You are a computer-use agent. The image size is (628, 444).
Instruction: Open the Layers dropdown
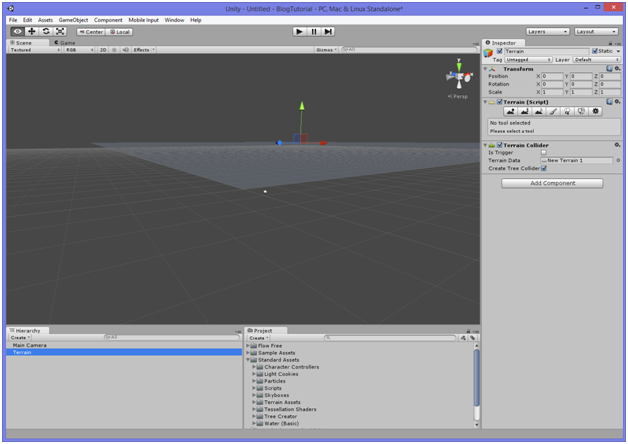547,32
